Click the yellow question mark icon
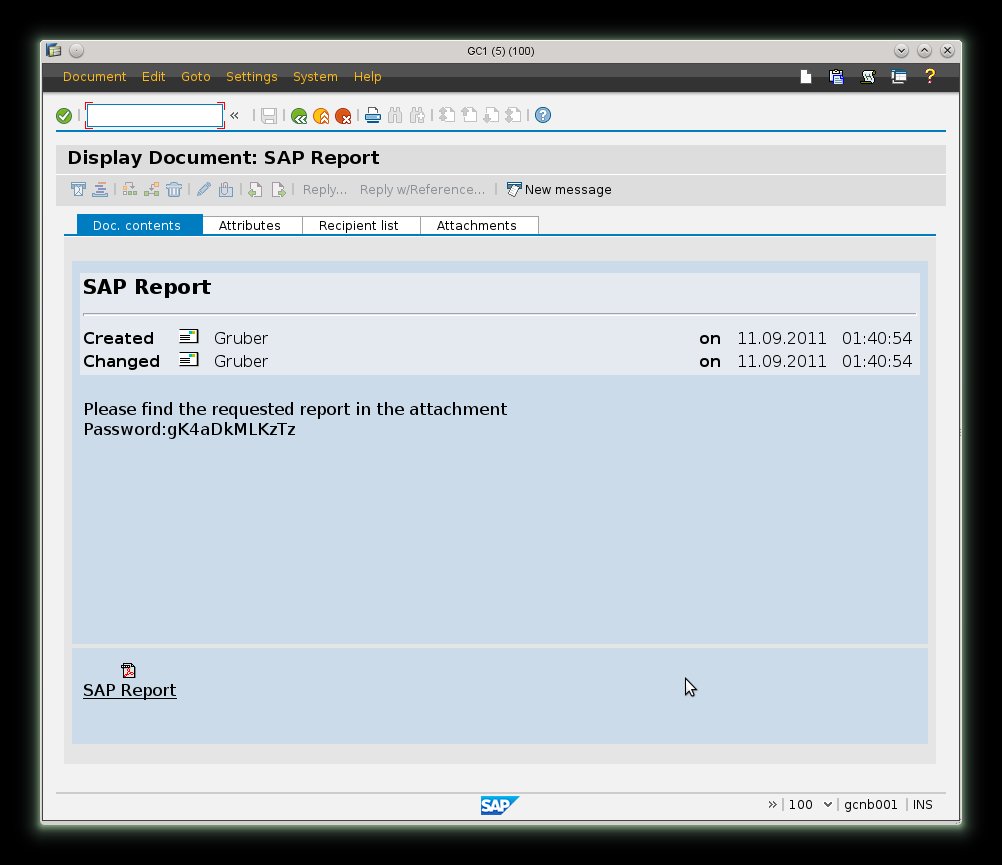1002x865 pixels. [x=929, y=76]
